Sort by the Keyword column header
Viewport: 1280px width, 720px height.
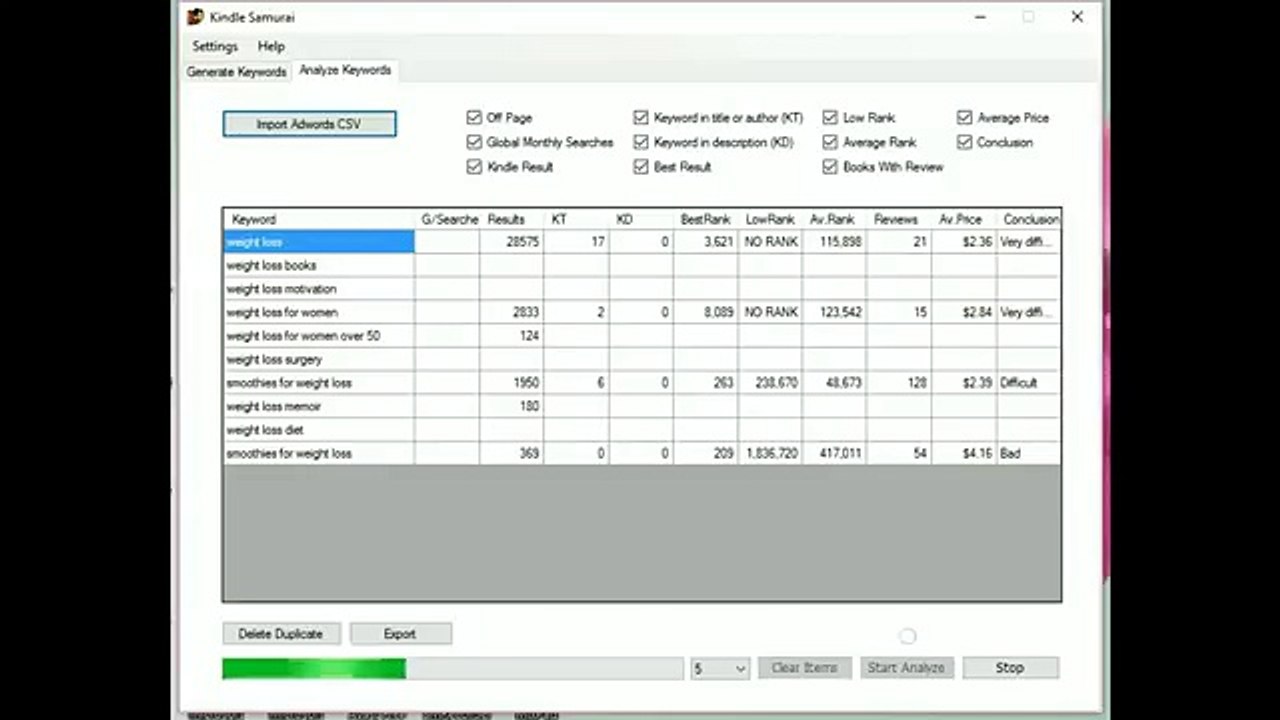[319, 219]
